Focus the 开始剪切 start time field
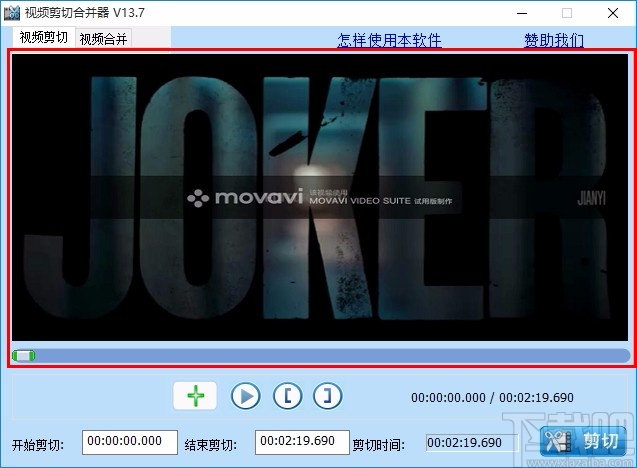Viewport: 637px width, 468px height. click(130, 442)
